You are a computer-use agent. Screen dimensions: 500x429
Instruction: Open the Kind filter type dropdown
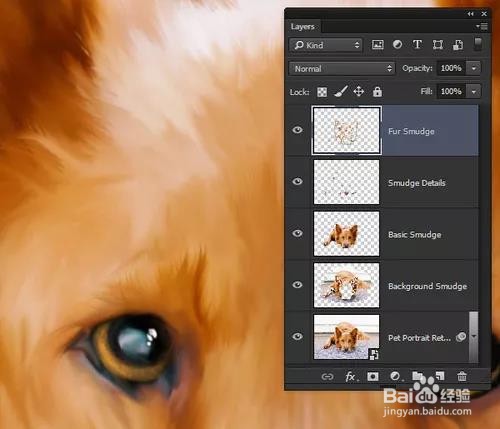click(326, 45)
